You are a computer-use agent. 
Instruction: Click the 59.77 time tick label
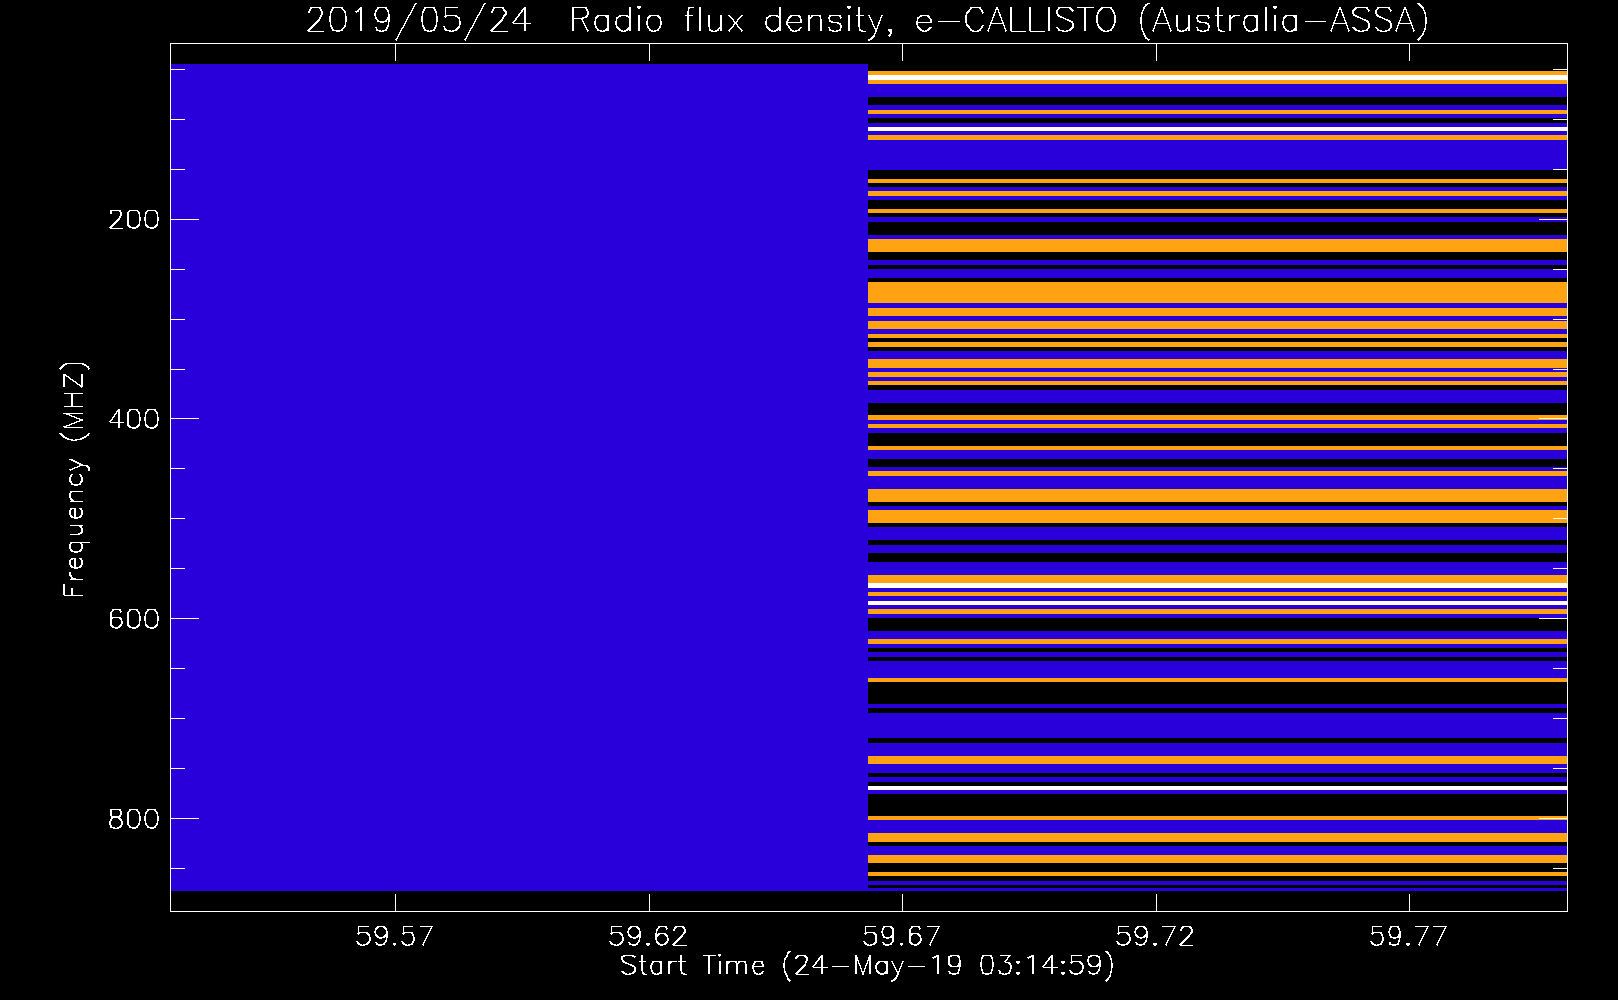tap(1408, 936)
